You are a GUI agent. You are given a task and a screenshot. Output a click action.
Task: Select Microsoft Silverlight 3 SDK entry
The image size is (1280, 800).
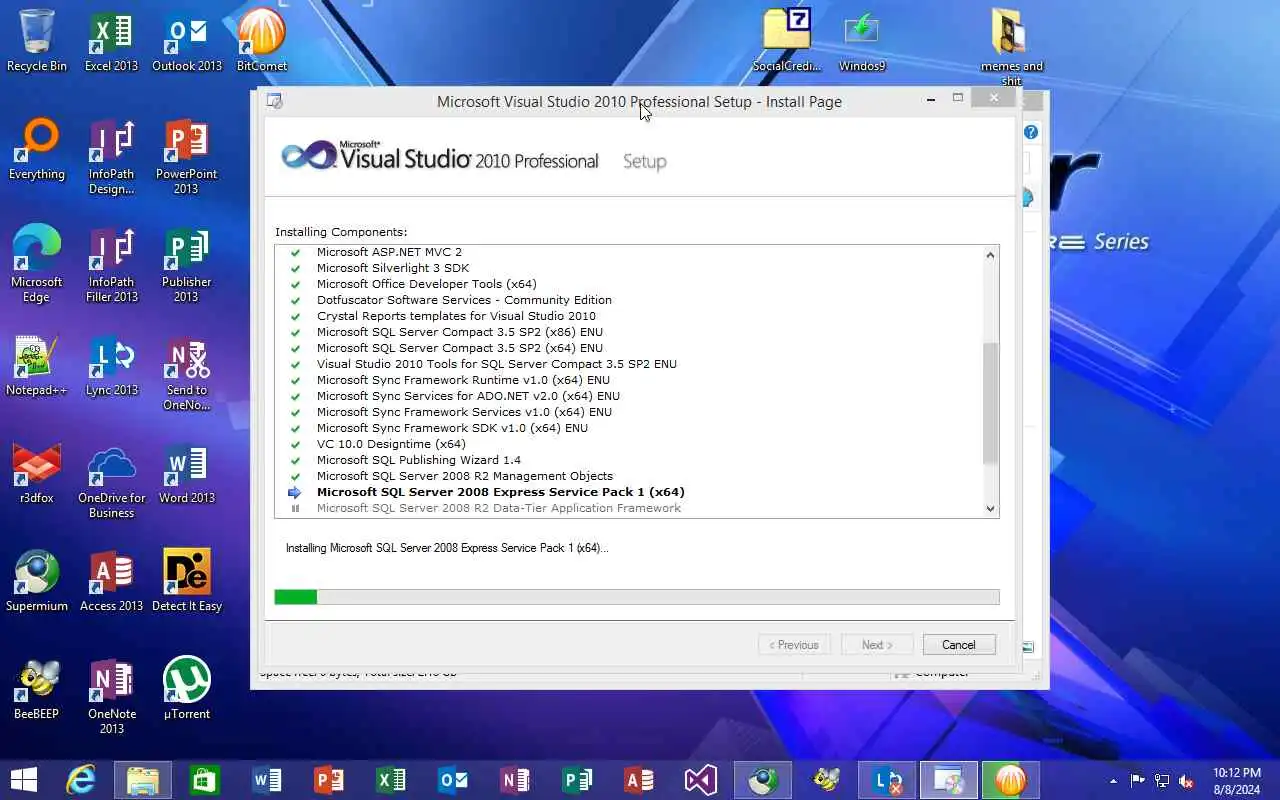(393, 268)
